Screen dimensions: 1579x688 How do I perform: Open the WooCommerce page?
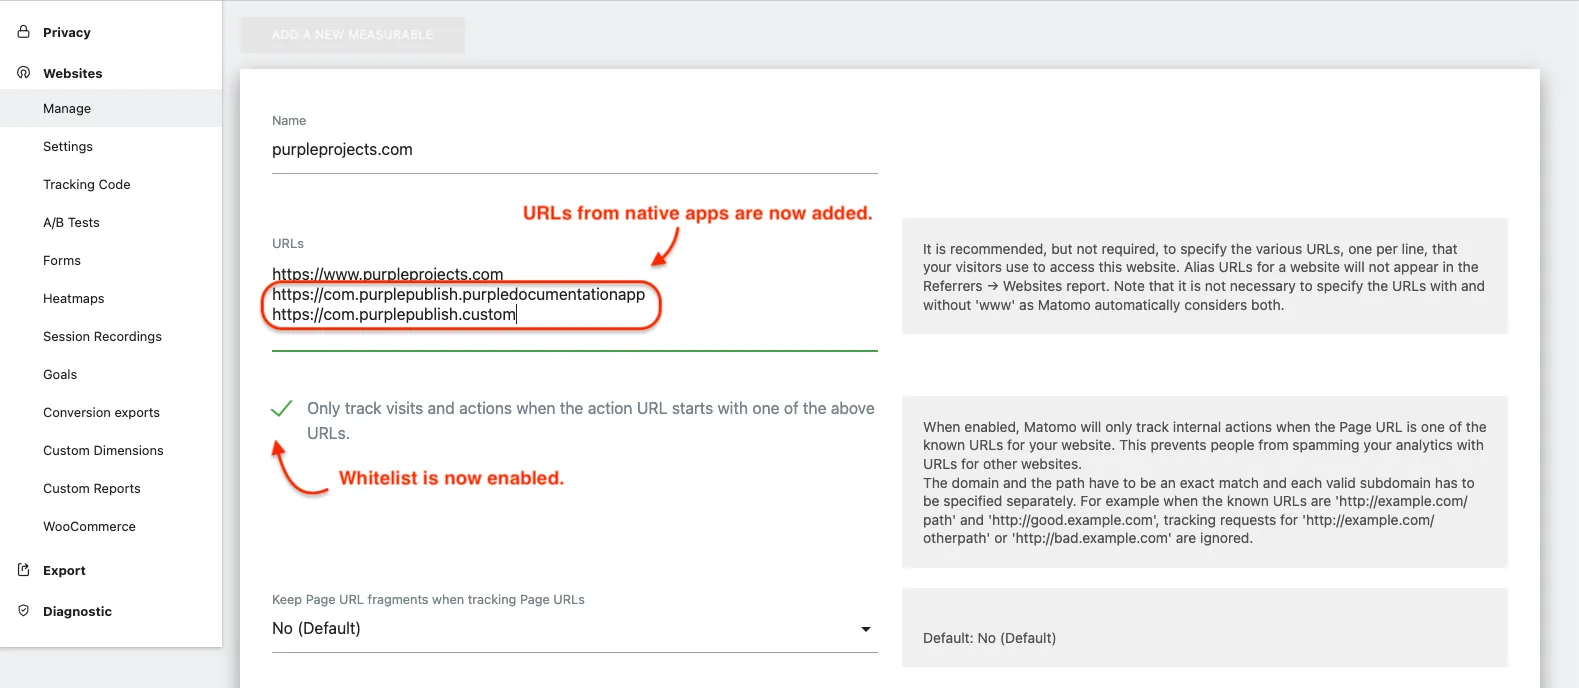click(89, 526)
